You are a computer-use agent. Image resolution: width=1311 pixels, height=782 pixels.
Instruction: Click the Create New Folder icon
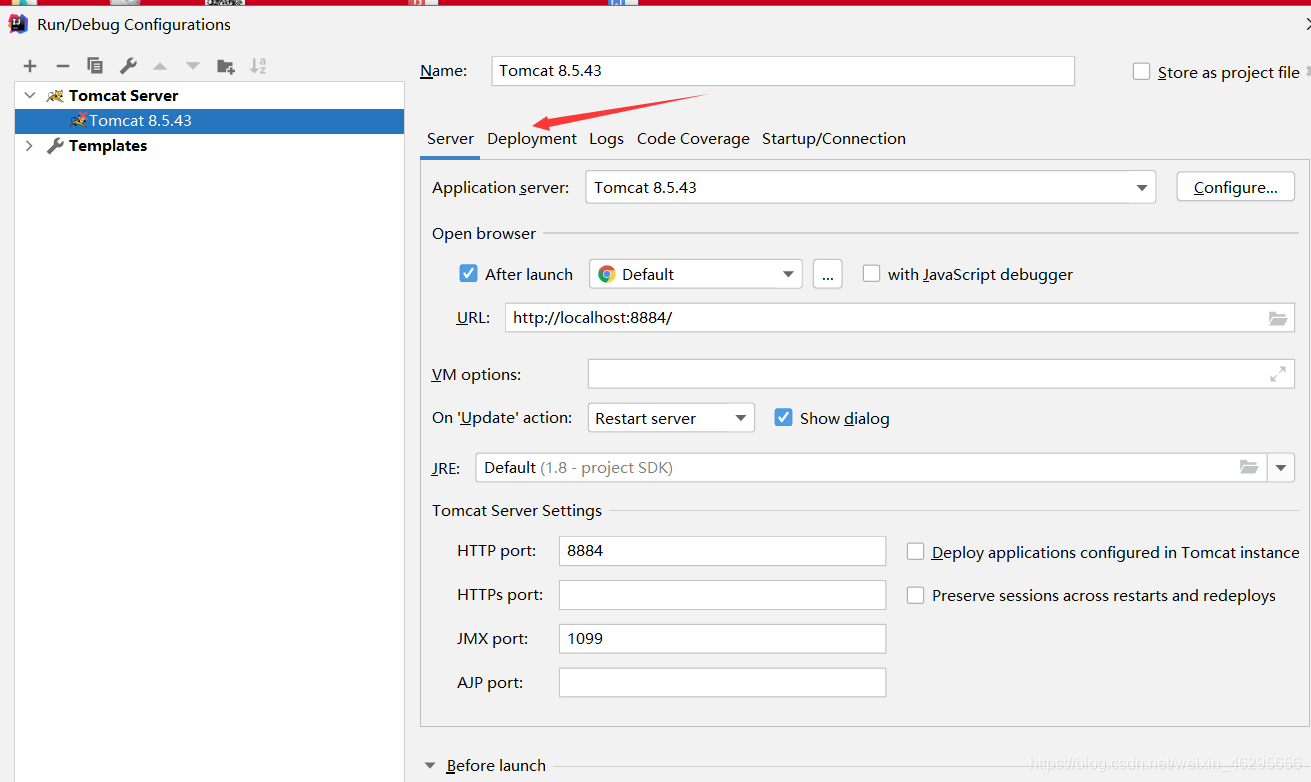(226, 66)
